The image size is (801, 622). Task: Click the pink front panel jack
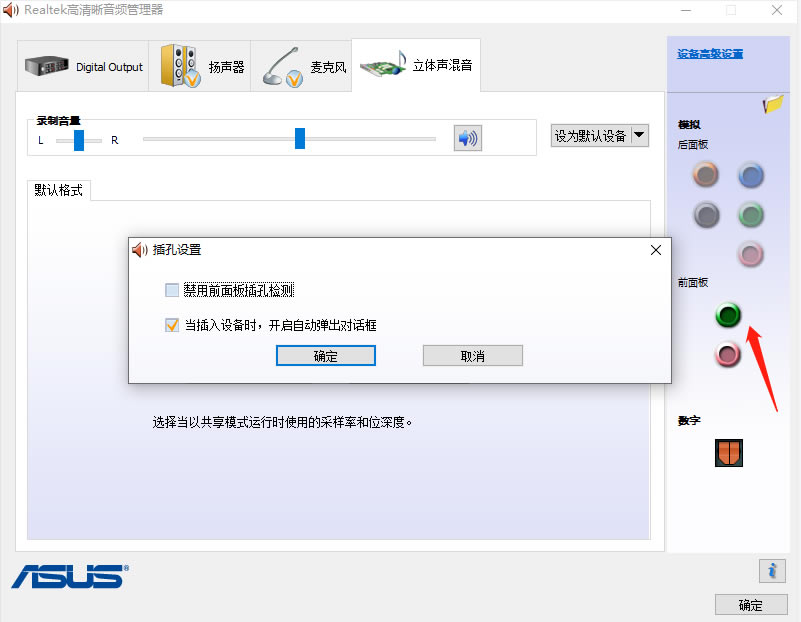728,353
